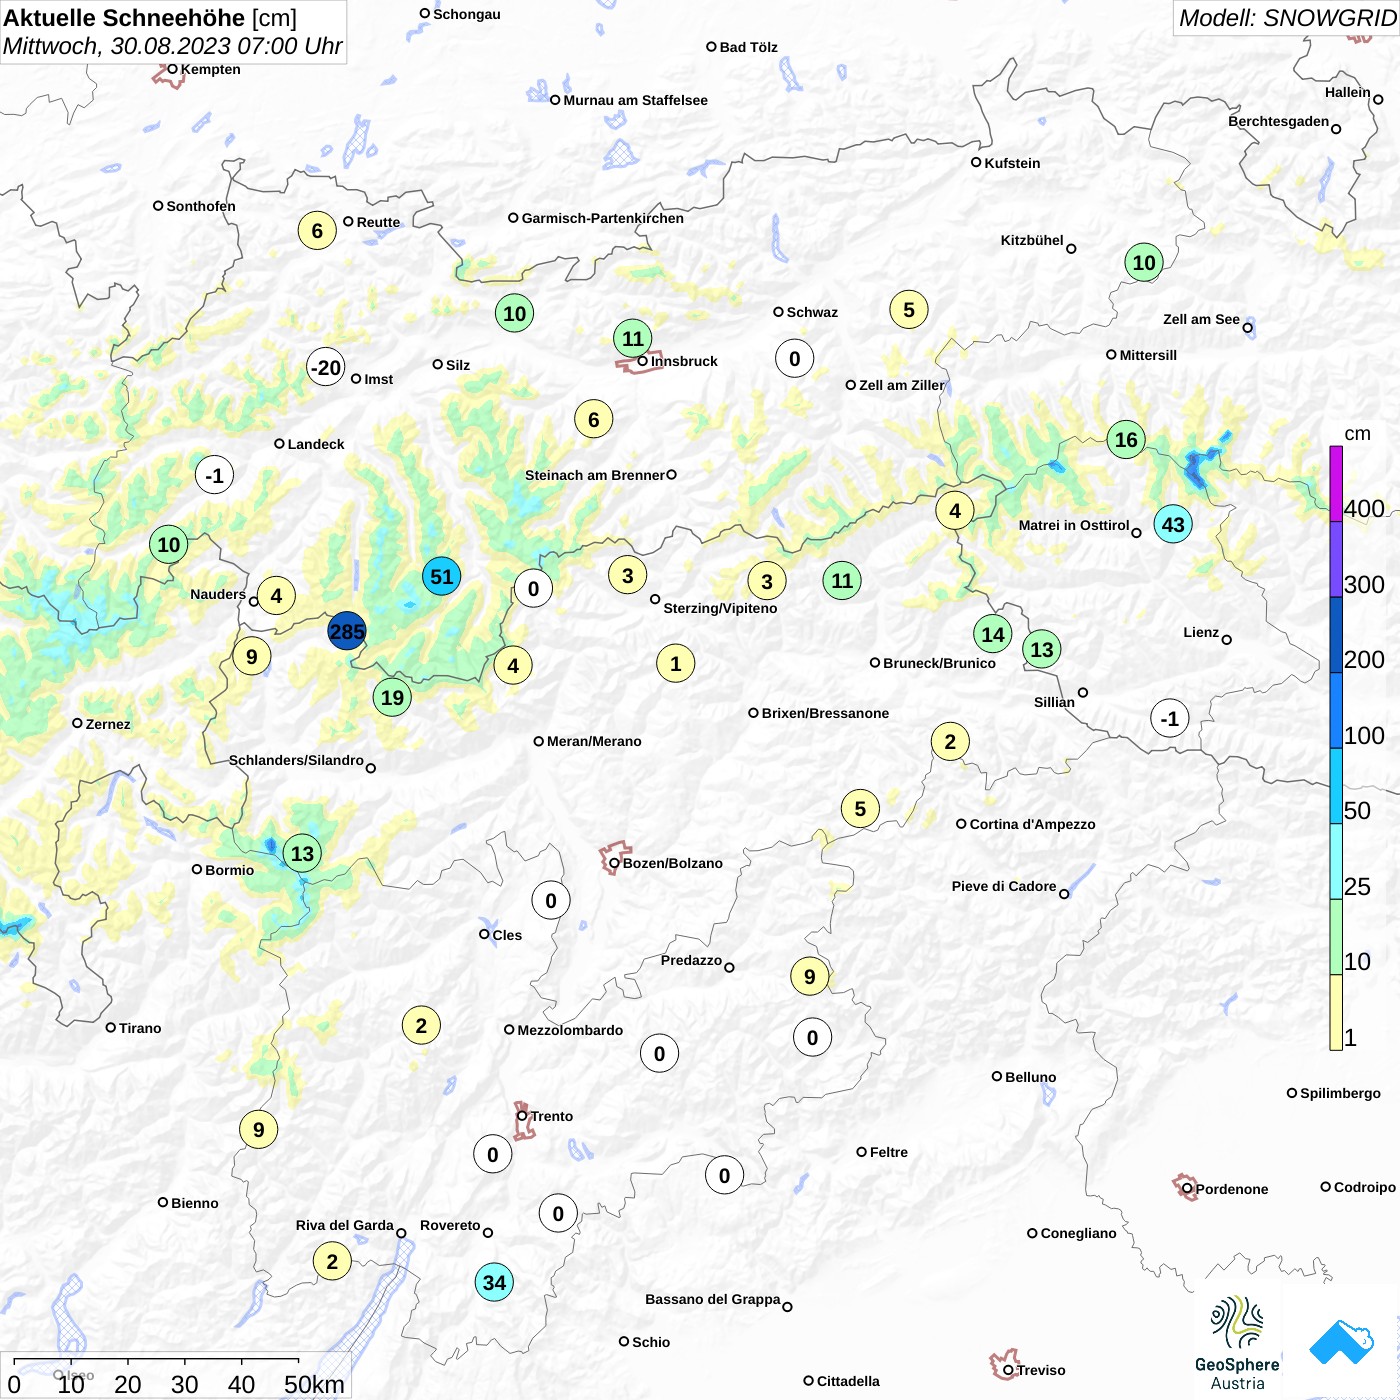Click the 'Aktuelle Schneehöhe [cm]' title
The width and height of the screenshot is (1400, 1400).
tap(150, 18)
